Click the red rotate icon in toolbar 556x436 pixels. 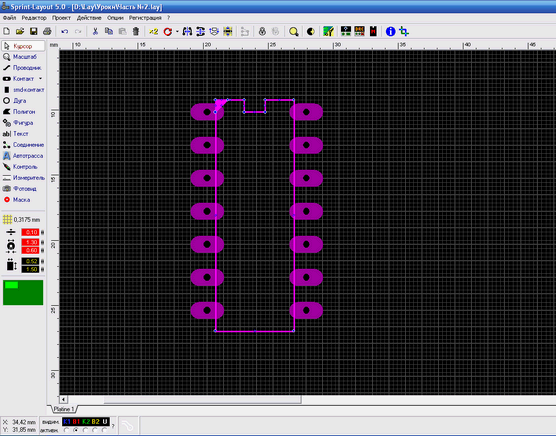168,32
